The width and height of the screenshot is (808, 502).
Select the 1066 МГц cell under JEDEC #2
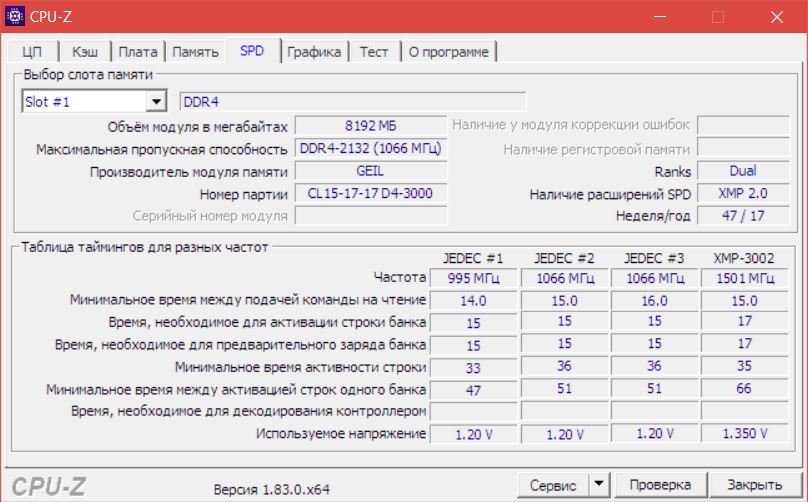point(565,278)
